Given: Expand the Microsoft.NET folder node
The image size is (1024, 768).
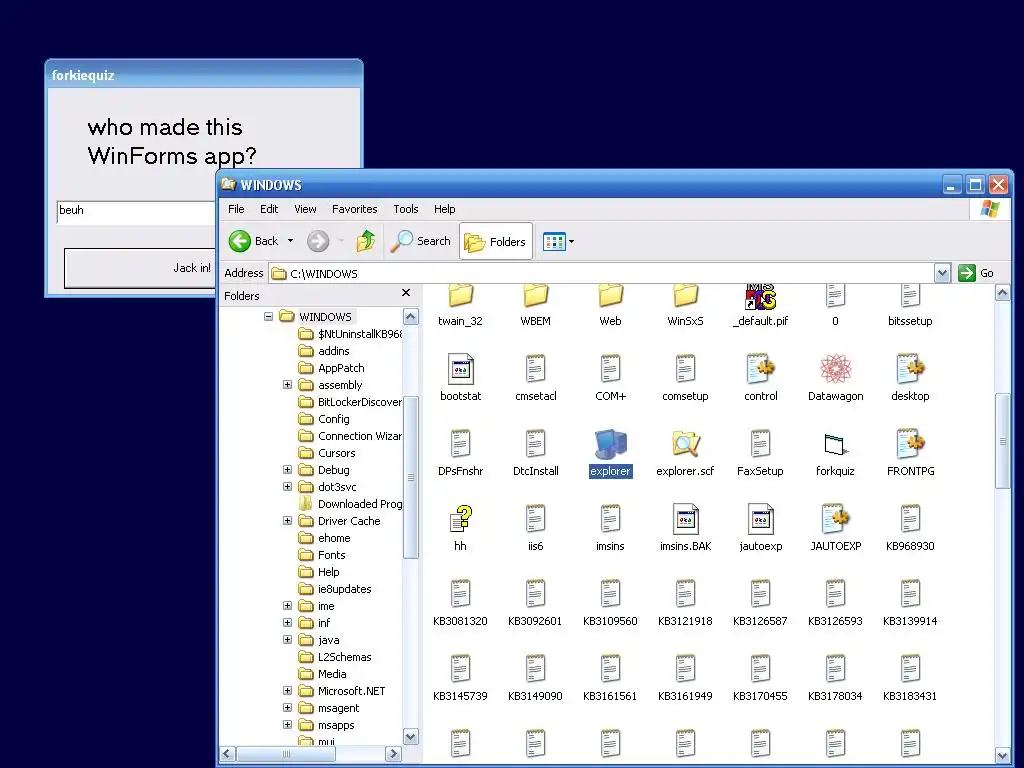Looking at the screenshot, I should click(287, 690).
